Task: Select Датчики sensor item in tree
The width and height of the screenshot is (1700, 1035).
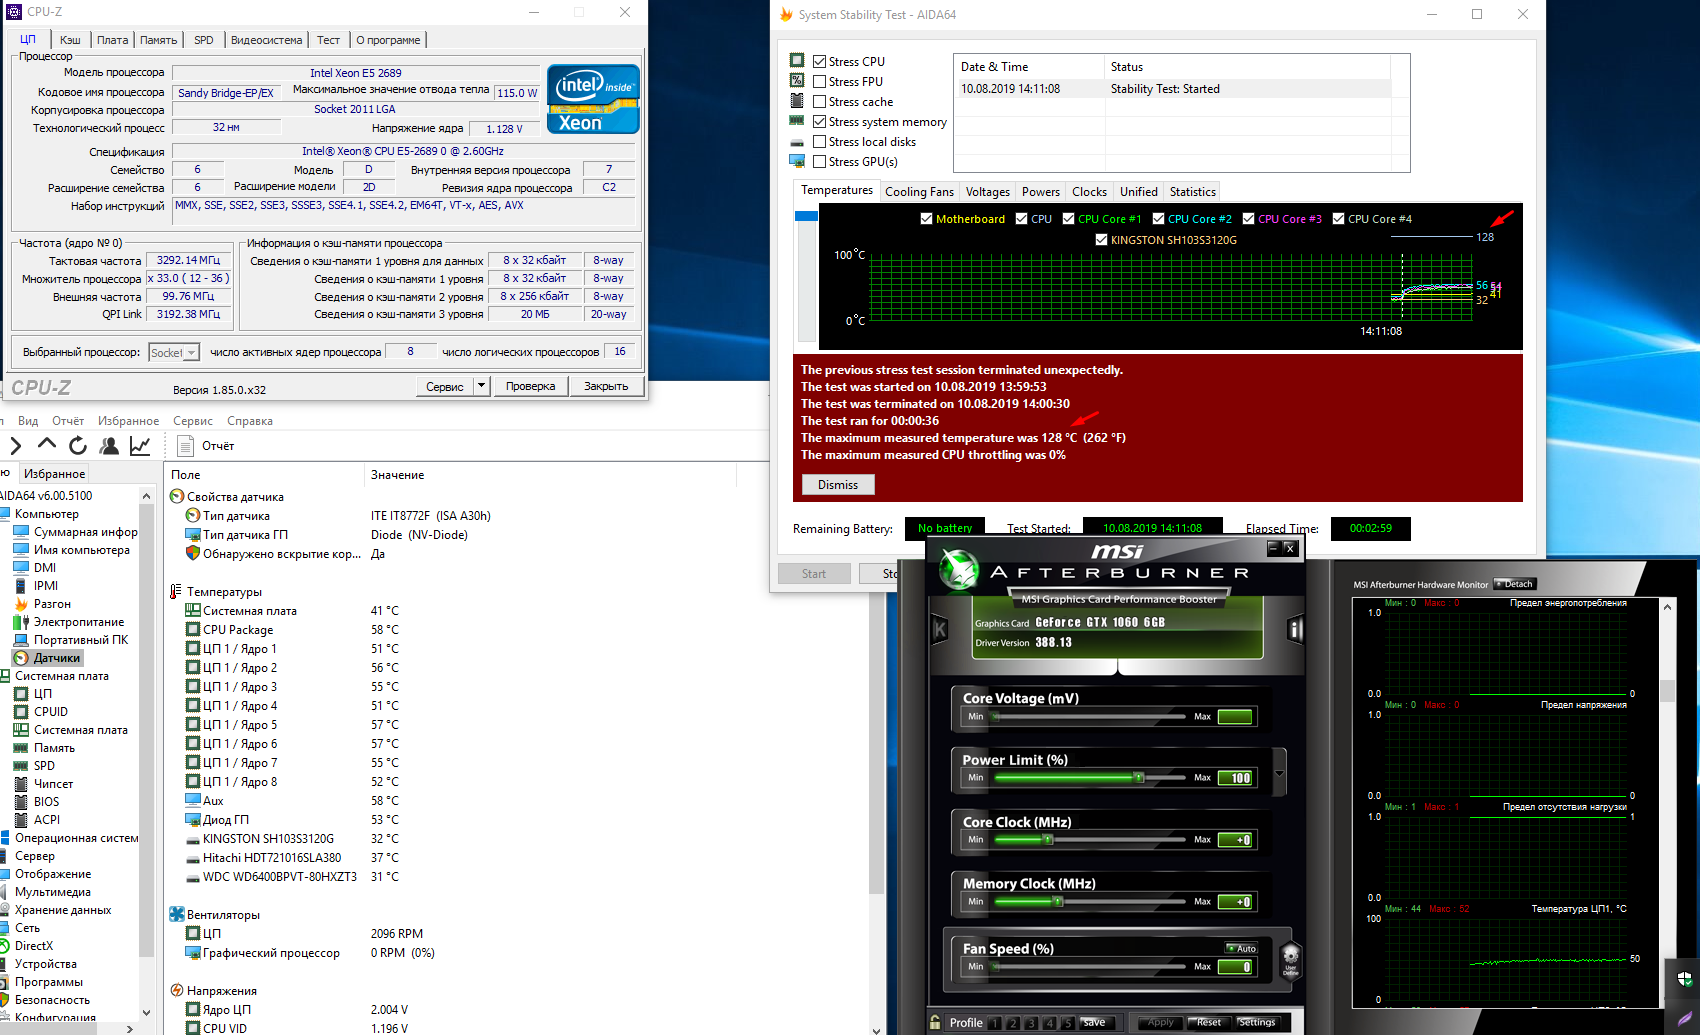Action: coord(48,658)
